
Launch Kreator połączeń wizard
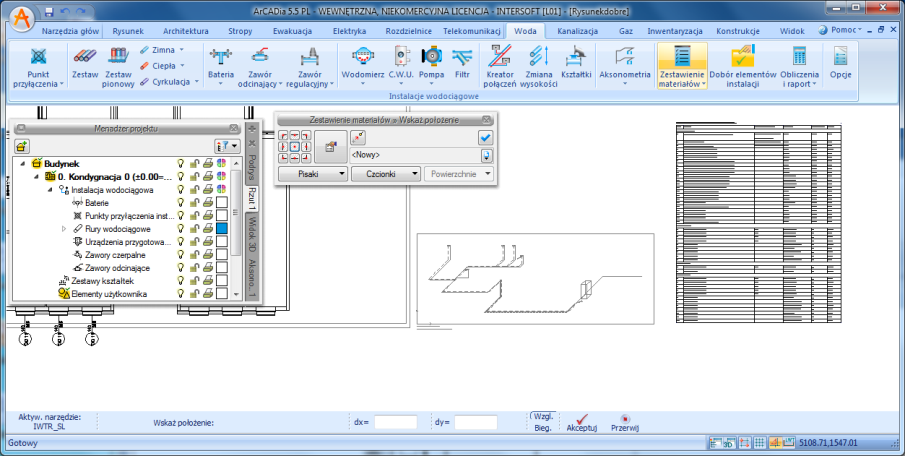500,67
